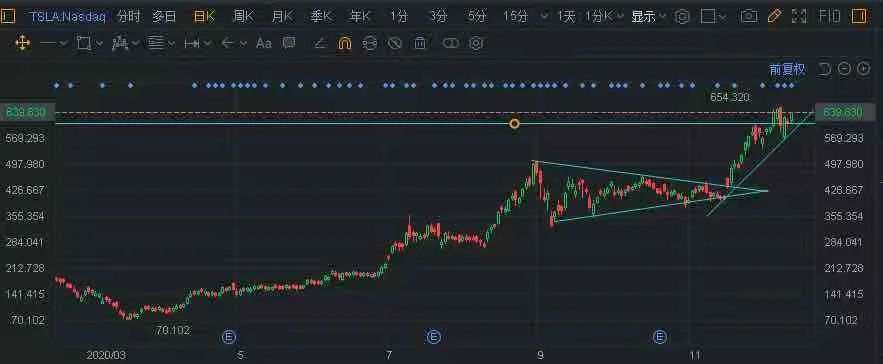Click the right price label 639.830
883x364 pixels.
pos(842,112)
